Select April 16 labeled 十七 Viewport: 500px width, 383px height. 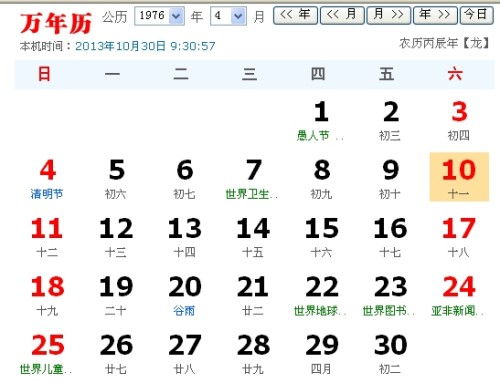coord(390,237)
